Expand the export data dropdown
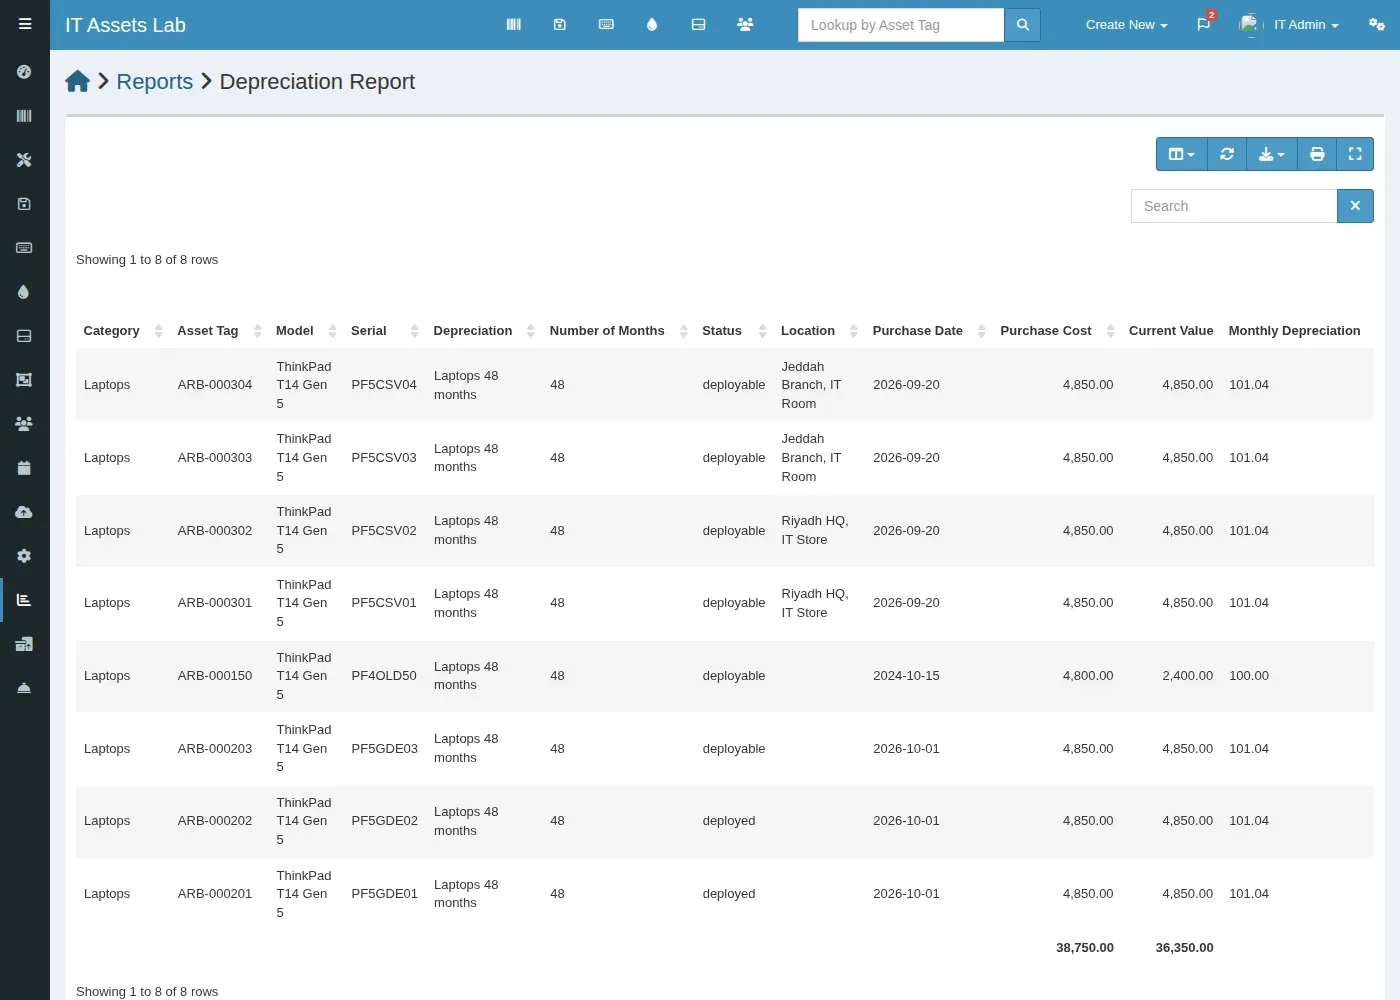This screenshot has height=1000, width=1400. (1272, 154)
